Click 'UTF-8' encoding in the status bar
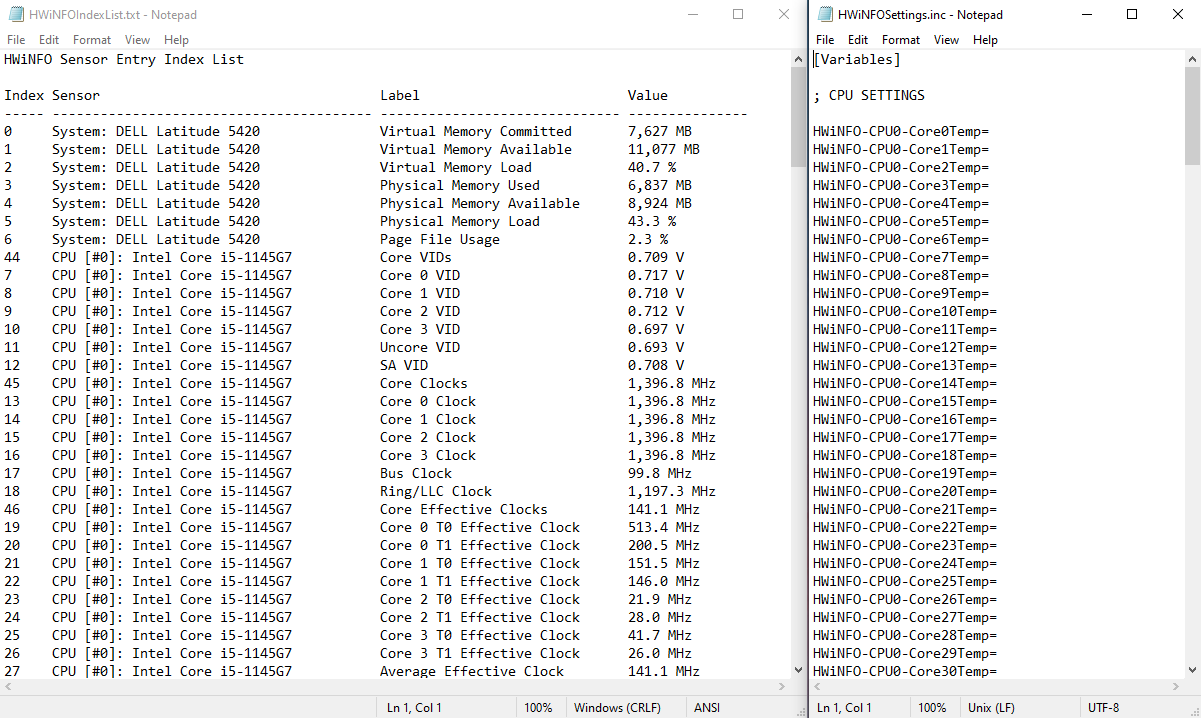Image resolution: width=1201 pixels, height=718 pixels. click(1105, 707)
